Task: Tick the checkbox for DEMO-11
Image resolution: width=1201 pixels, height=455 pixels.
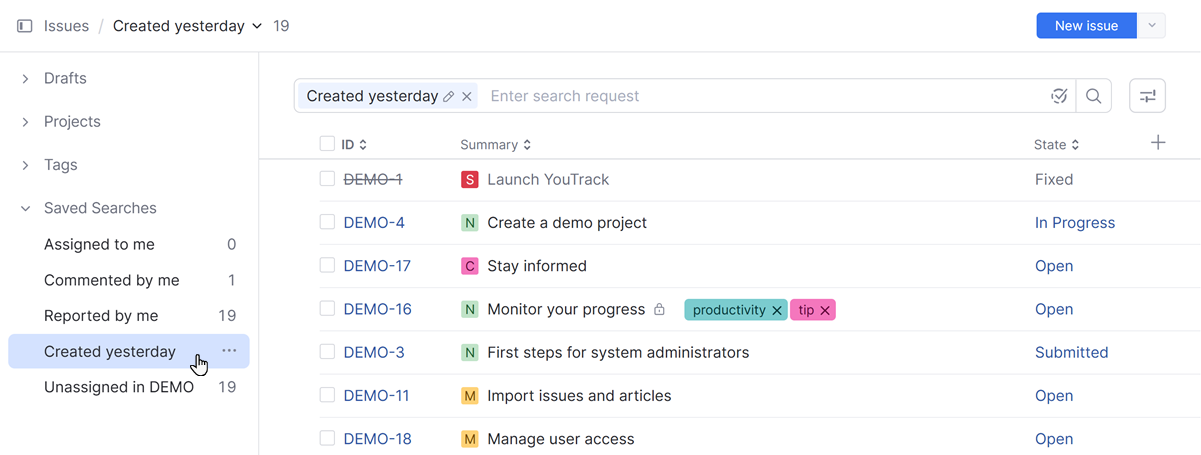Action: (x=327, y=395)
